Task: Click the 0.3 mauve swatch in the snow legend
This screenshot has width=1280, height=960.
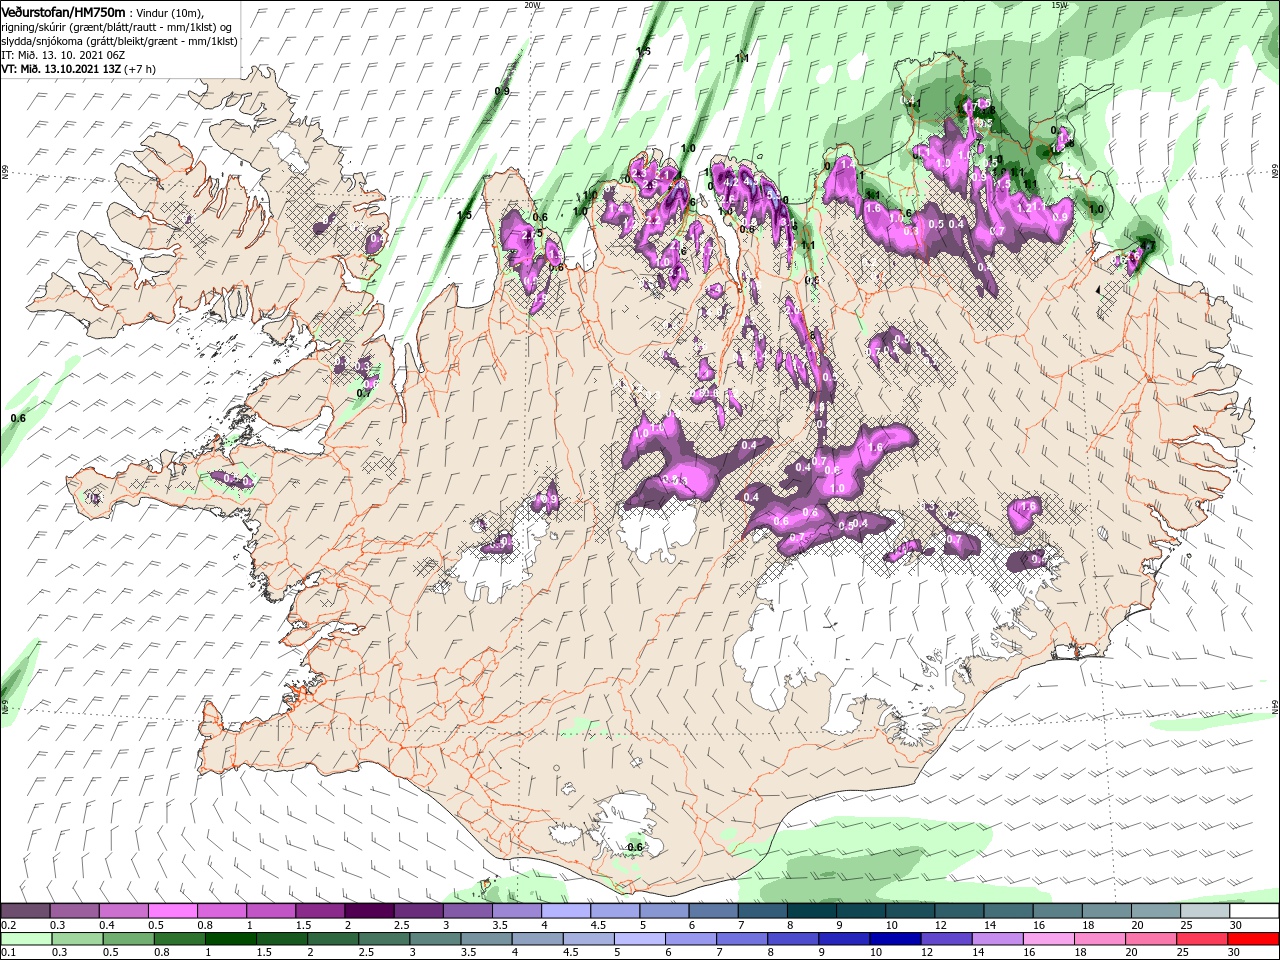Action: (75, 911)
